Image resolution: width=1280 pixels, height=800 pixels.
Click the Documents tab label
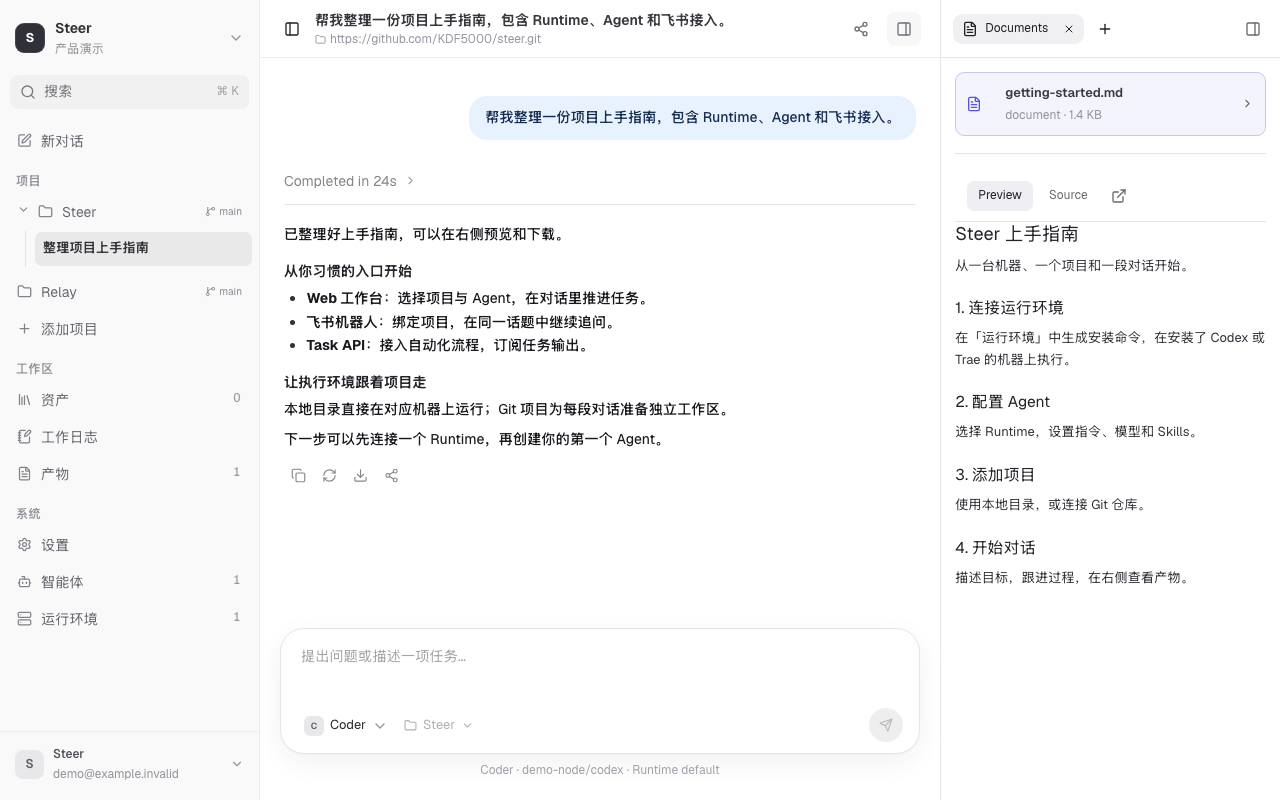(x=1016, y=28)
